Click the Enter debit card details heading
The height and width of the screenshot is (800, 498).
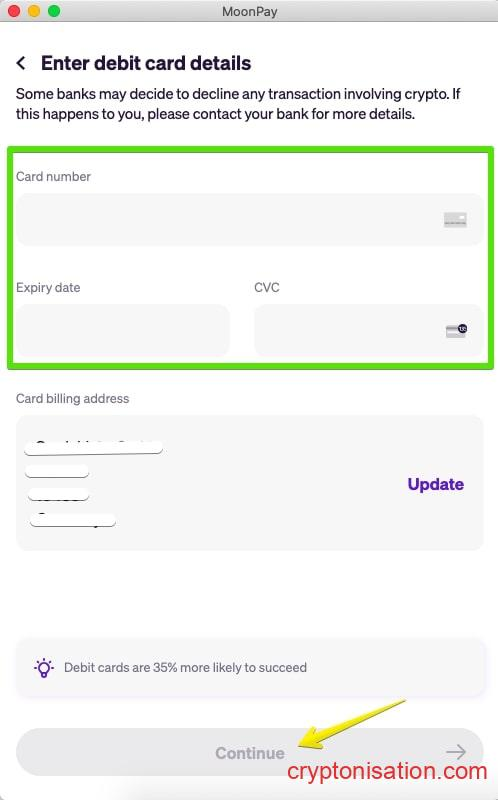point(146,63)
